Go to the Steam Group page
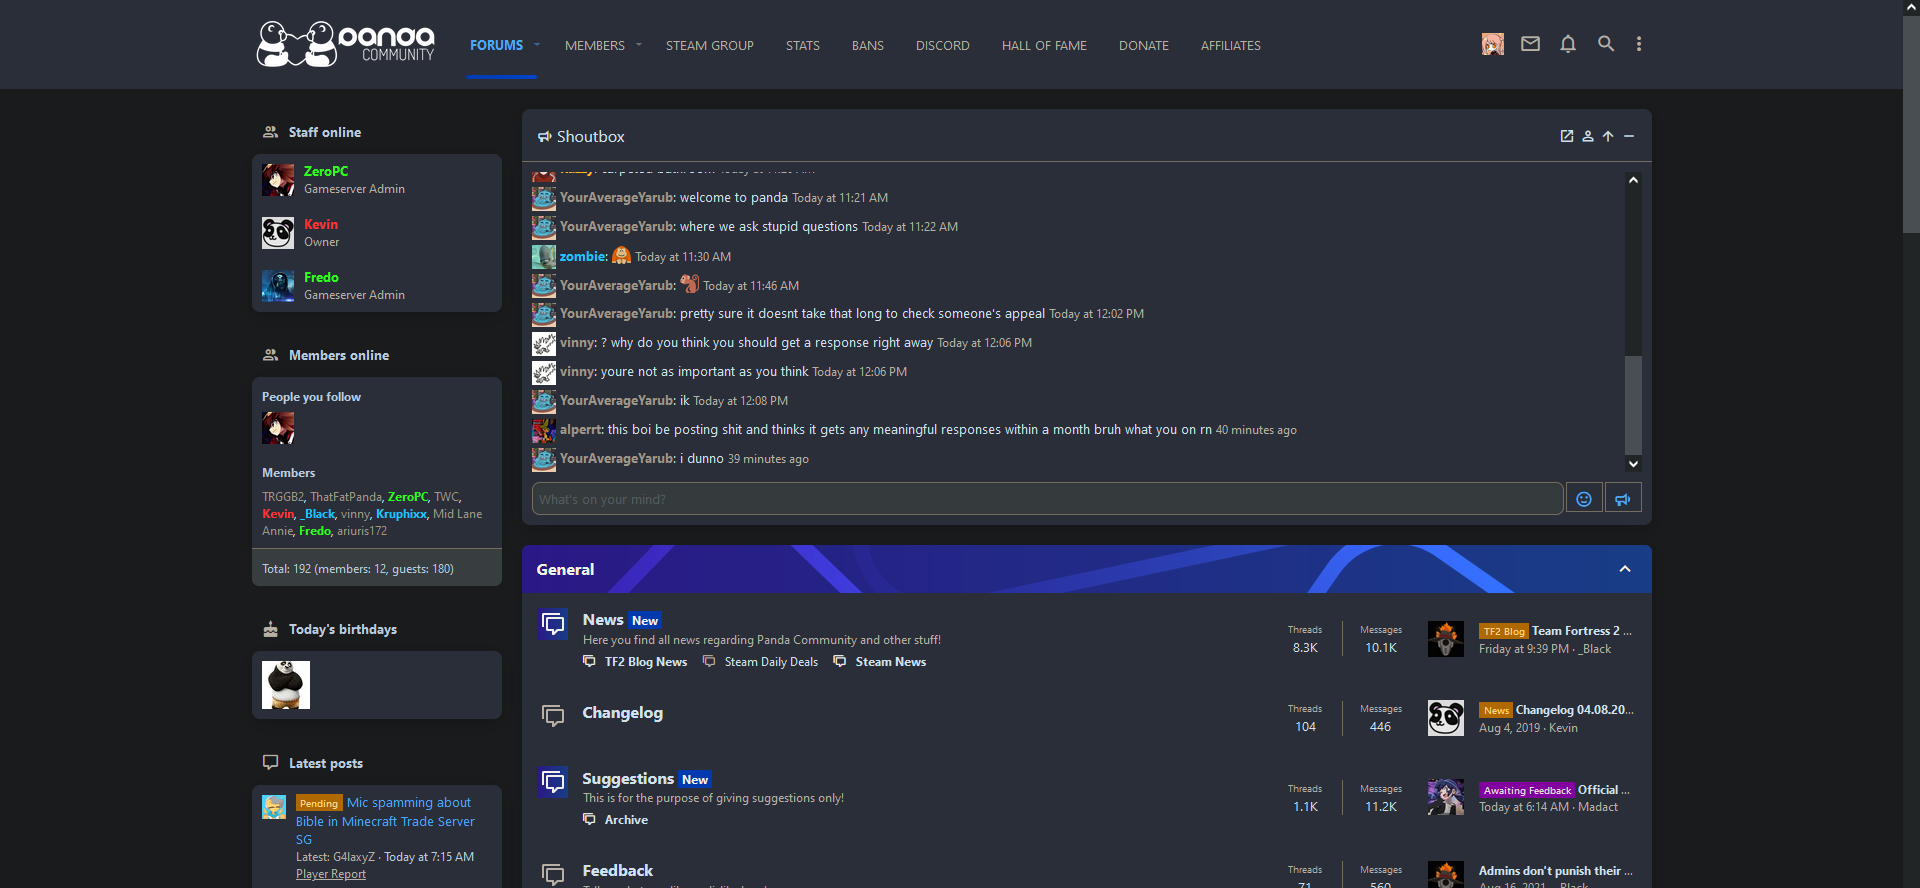 (710, 45)
